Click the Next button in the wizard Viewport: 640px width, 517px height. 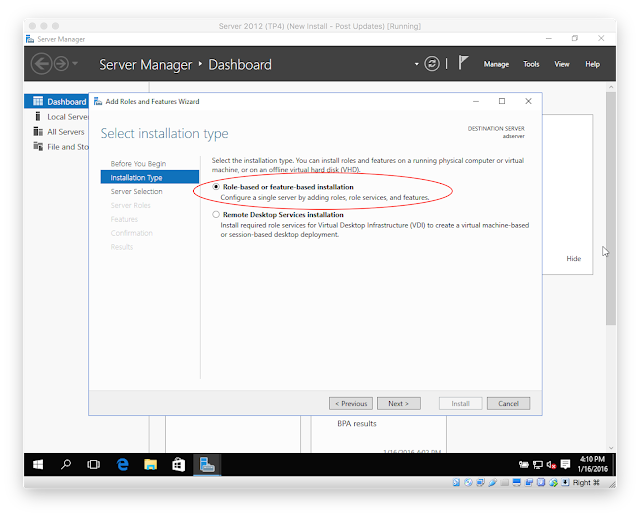pos(399,404)
